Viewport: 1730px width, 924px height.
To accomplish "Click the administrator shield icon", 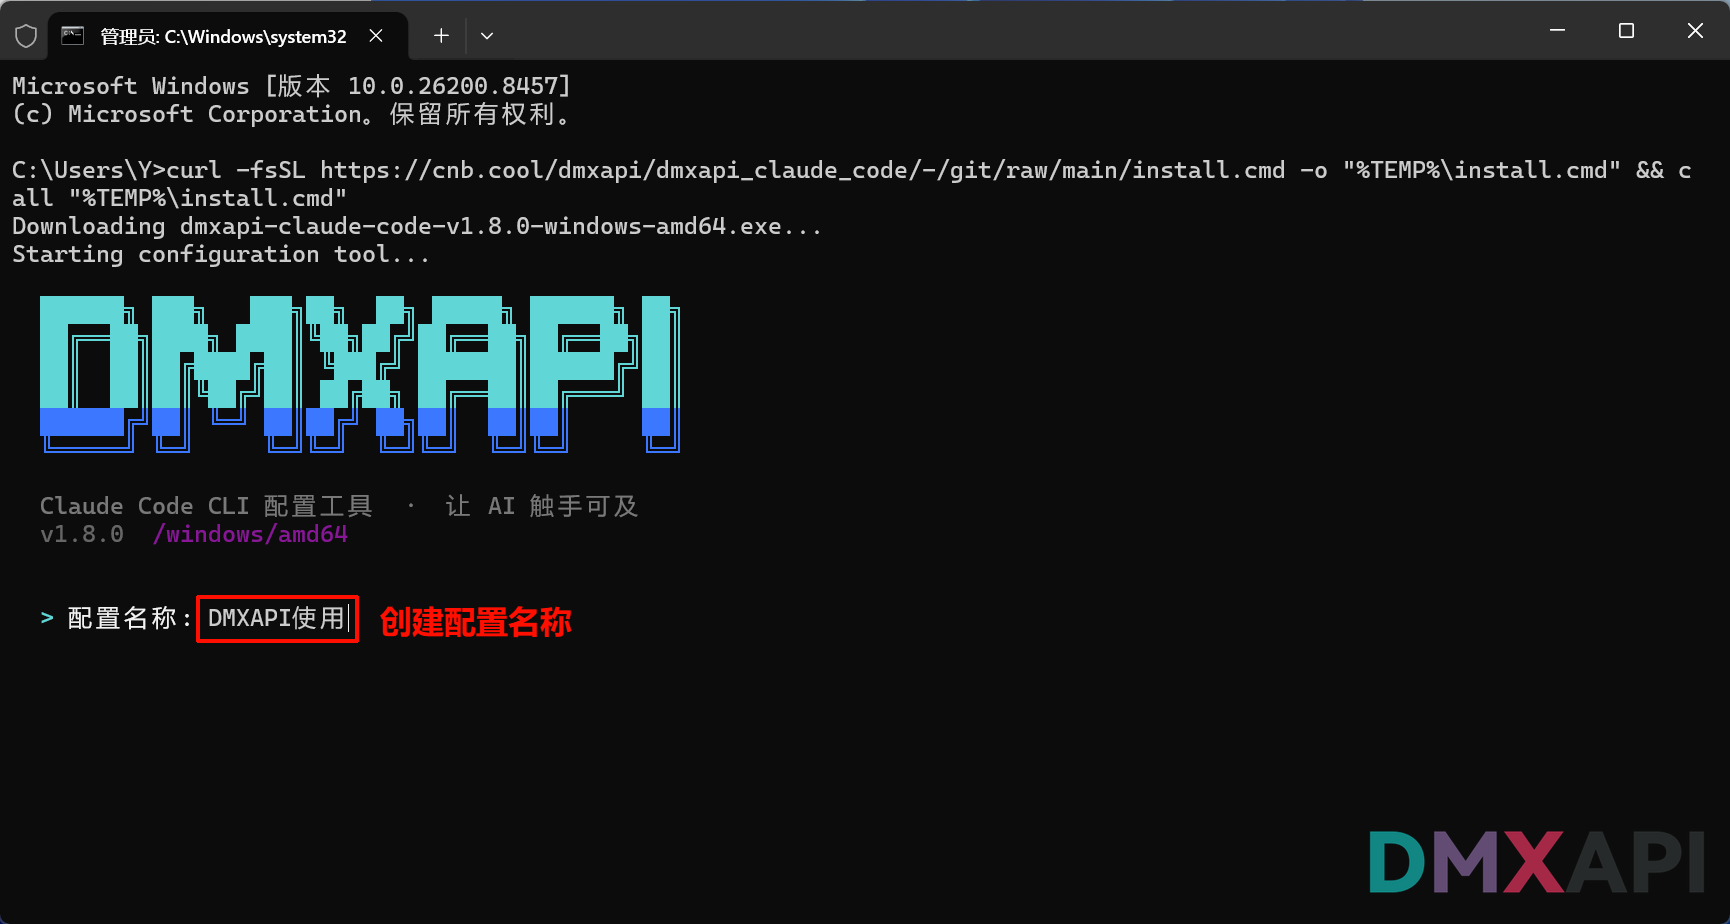I will pyautogui.click(x=26, y=36).
